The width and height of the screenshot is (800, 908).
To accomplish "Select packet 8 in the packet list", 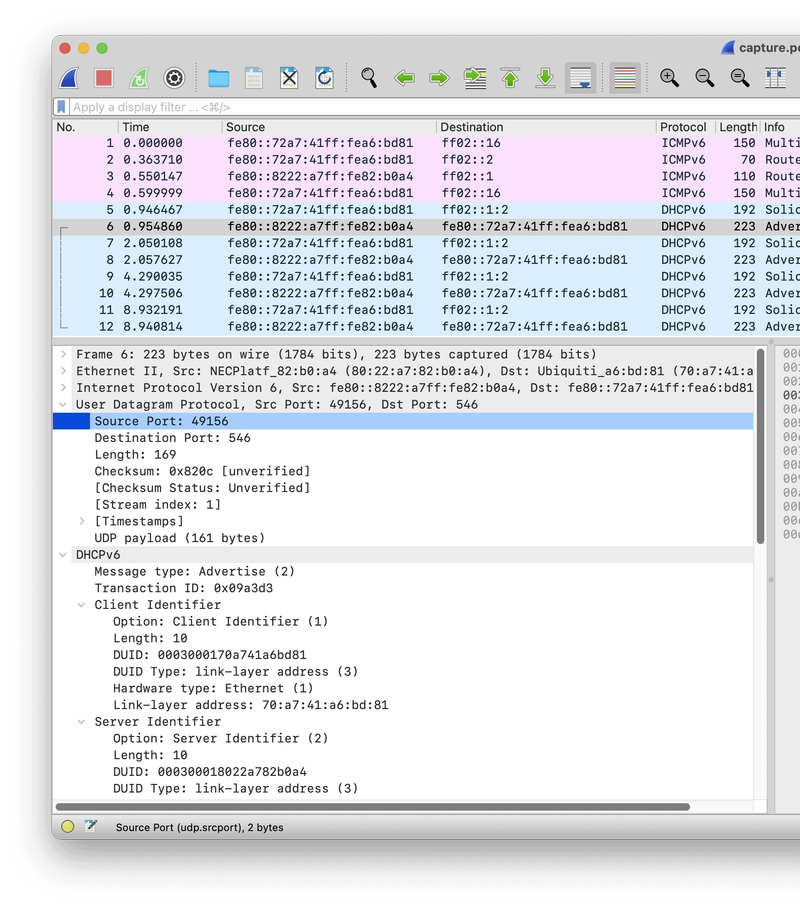I will [x=300, y=260].
